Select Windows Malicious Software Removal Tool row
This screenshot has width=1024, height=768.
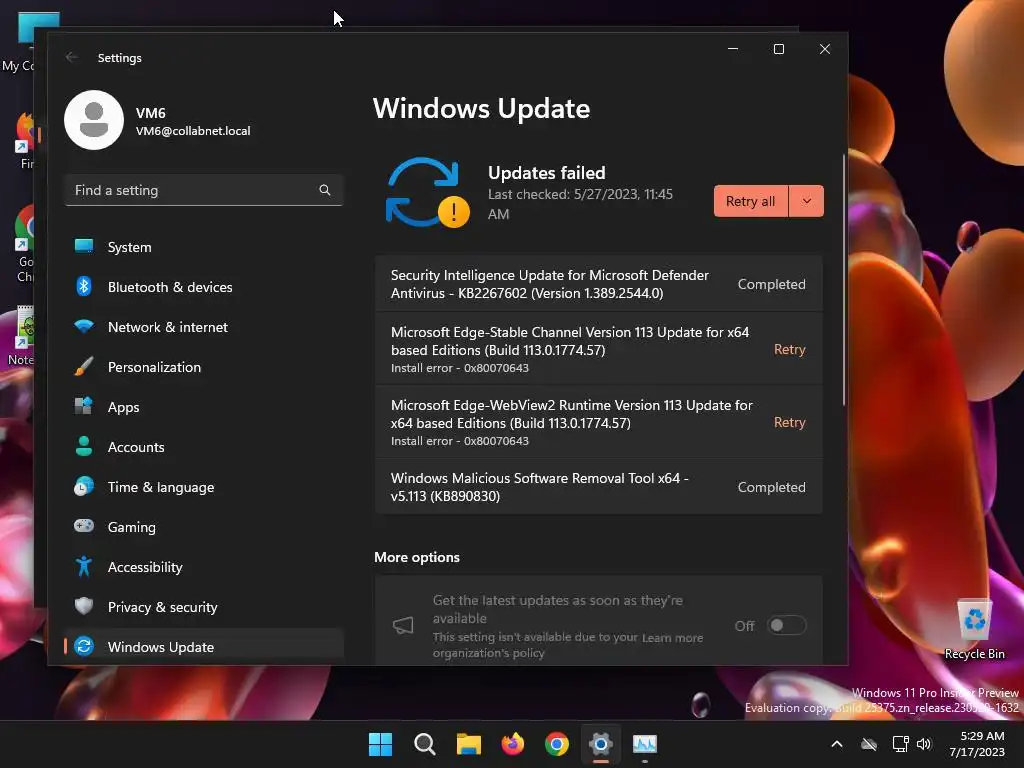pyautogui.click(x=598, y=487)
